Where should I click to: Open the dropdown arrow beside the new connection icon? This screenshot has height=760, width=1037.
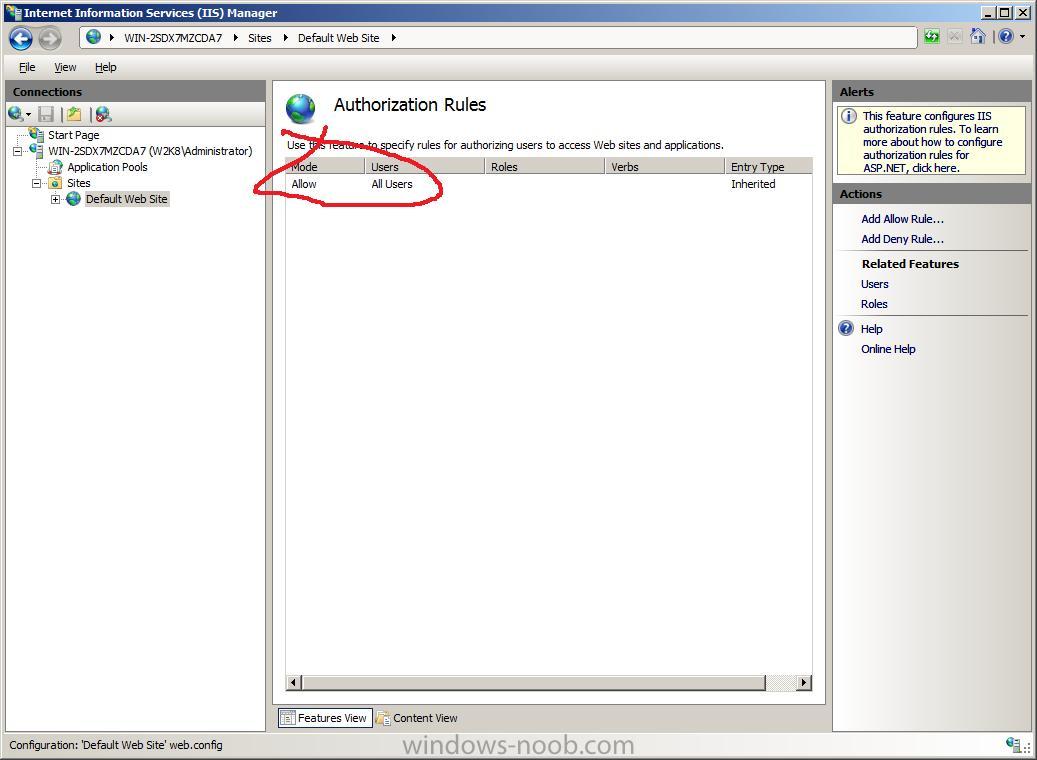click(x=28, y=115)
